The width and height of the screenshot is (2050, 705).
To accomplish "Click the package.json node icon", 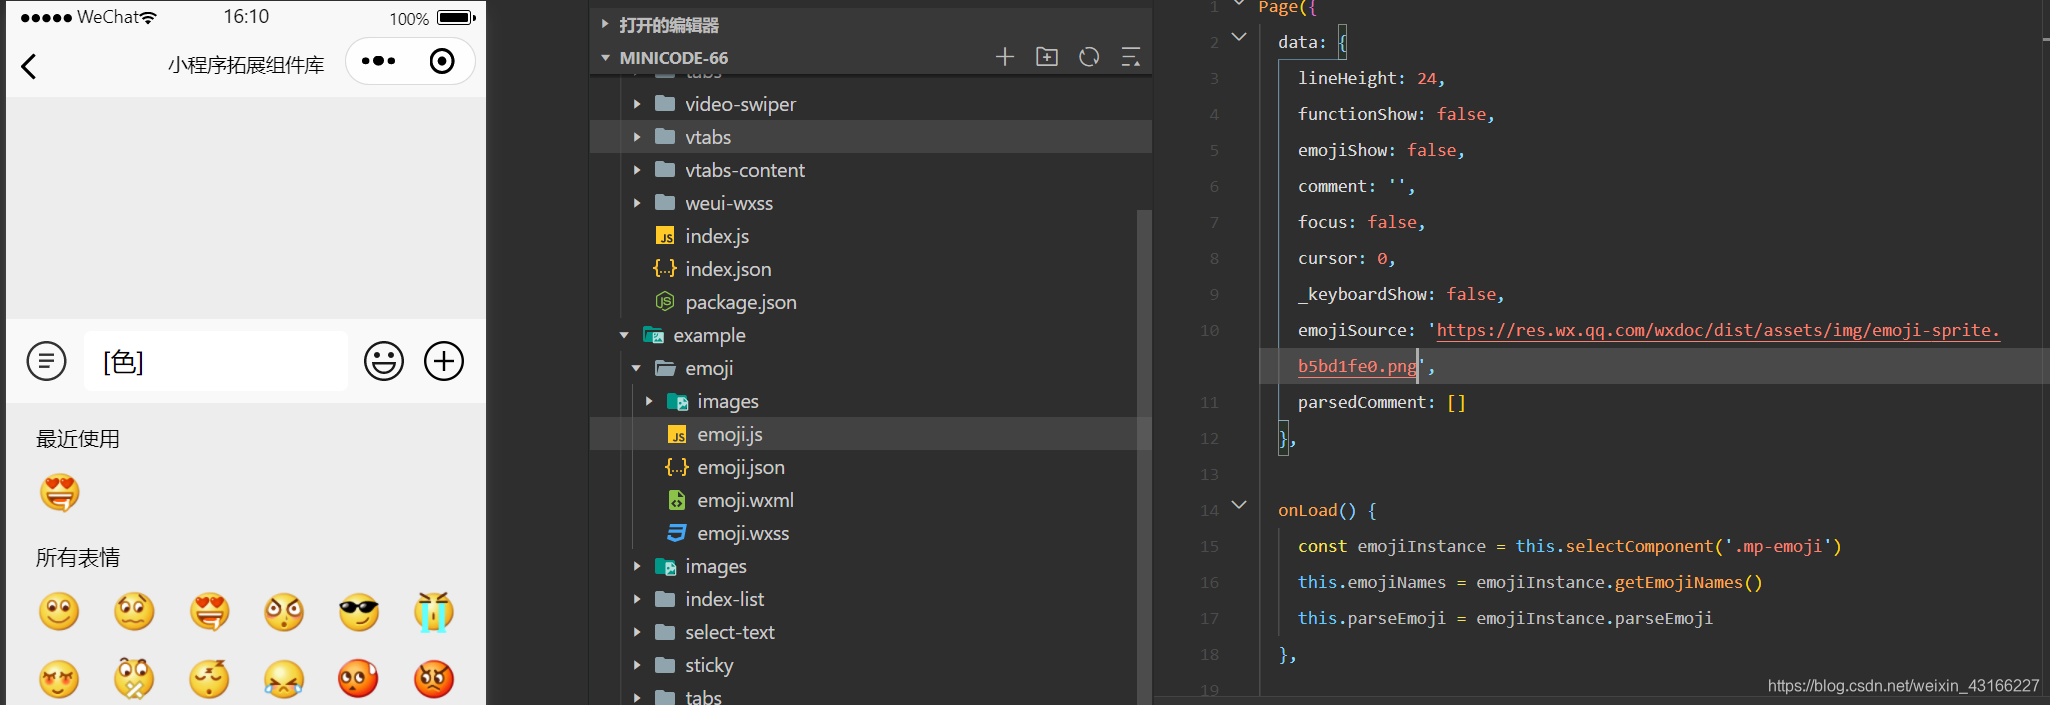I will click(x=665, y=301).
